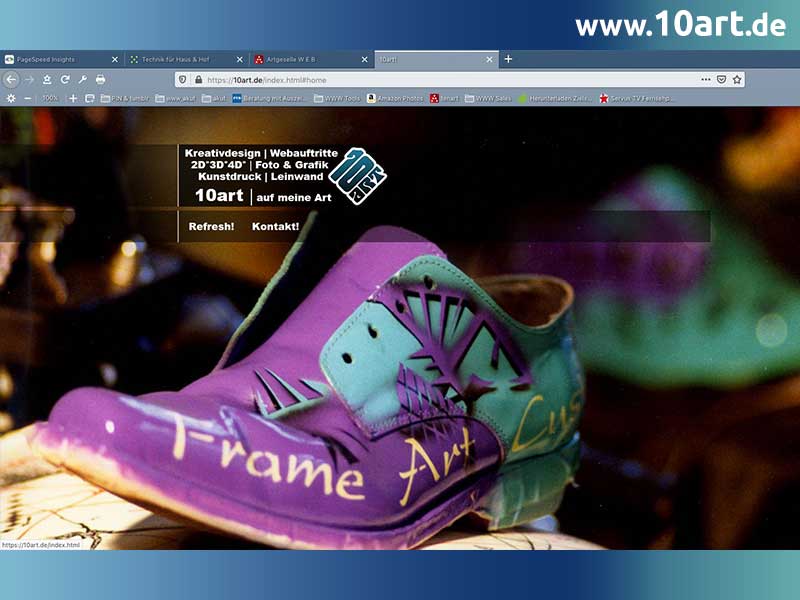Open the Amazon Photos bookmark
This screenshot has height=600, width=800.
pyautogui.click(x=395, y=98)
